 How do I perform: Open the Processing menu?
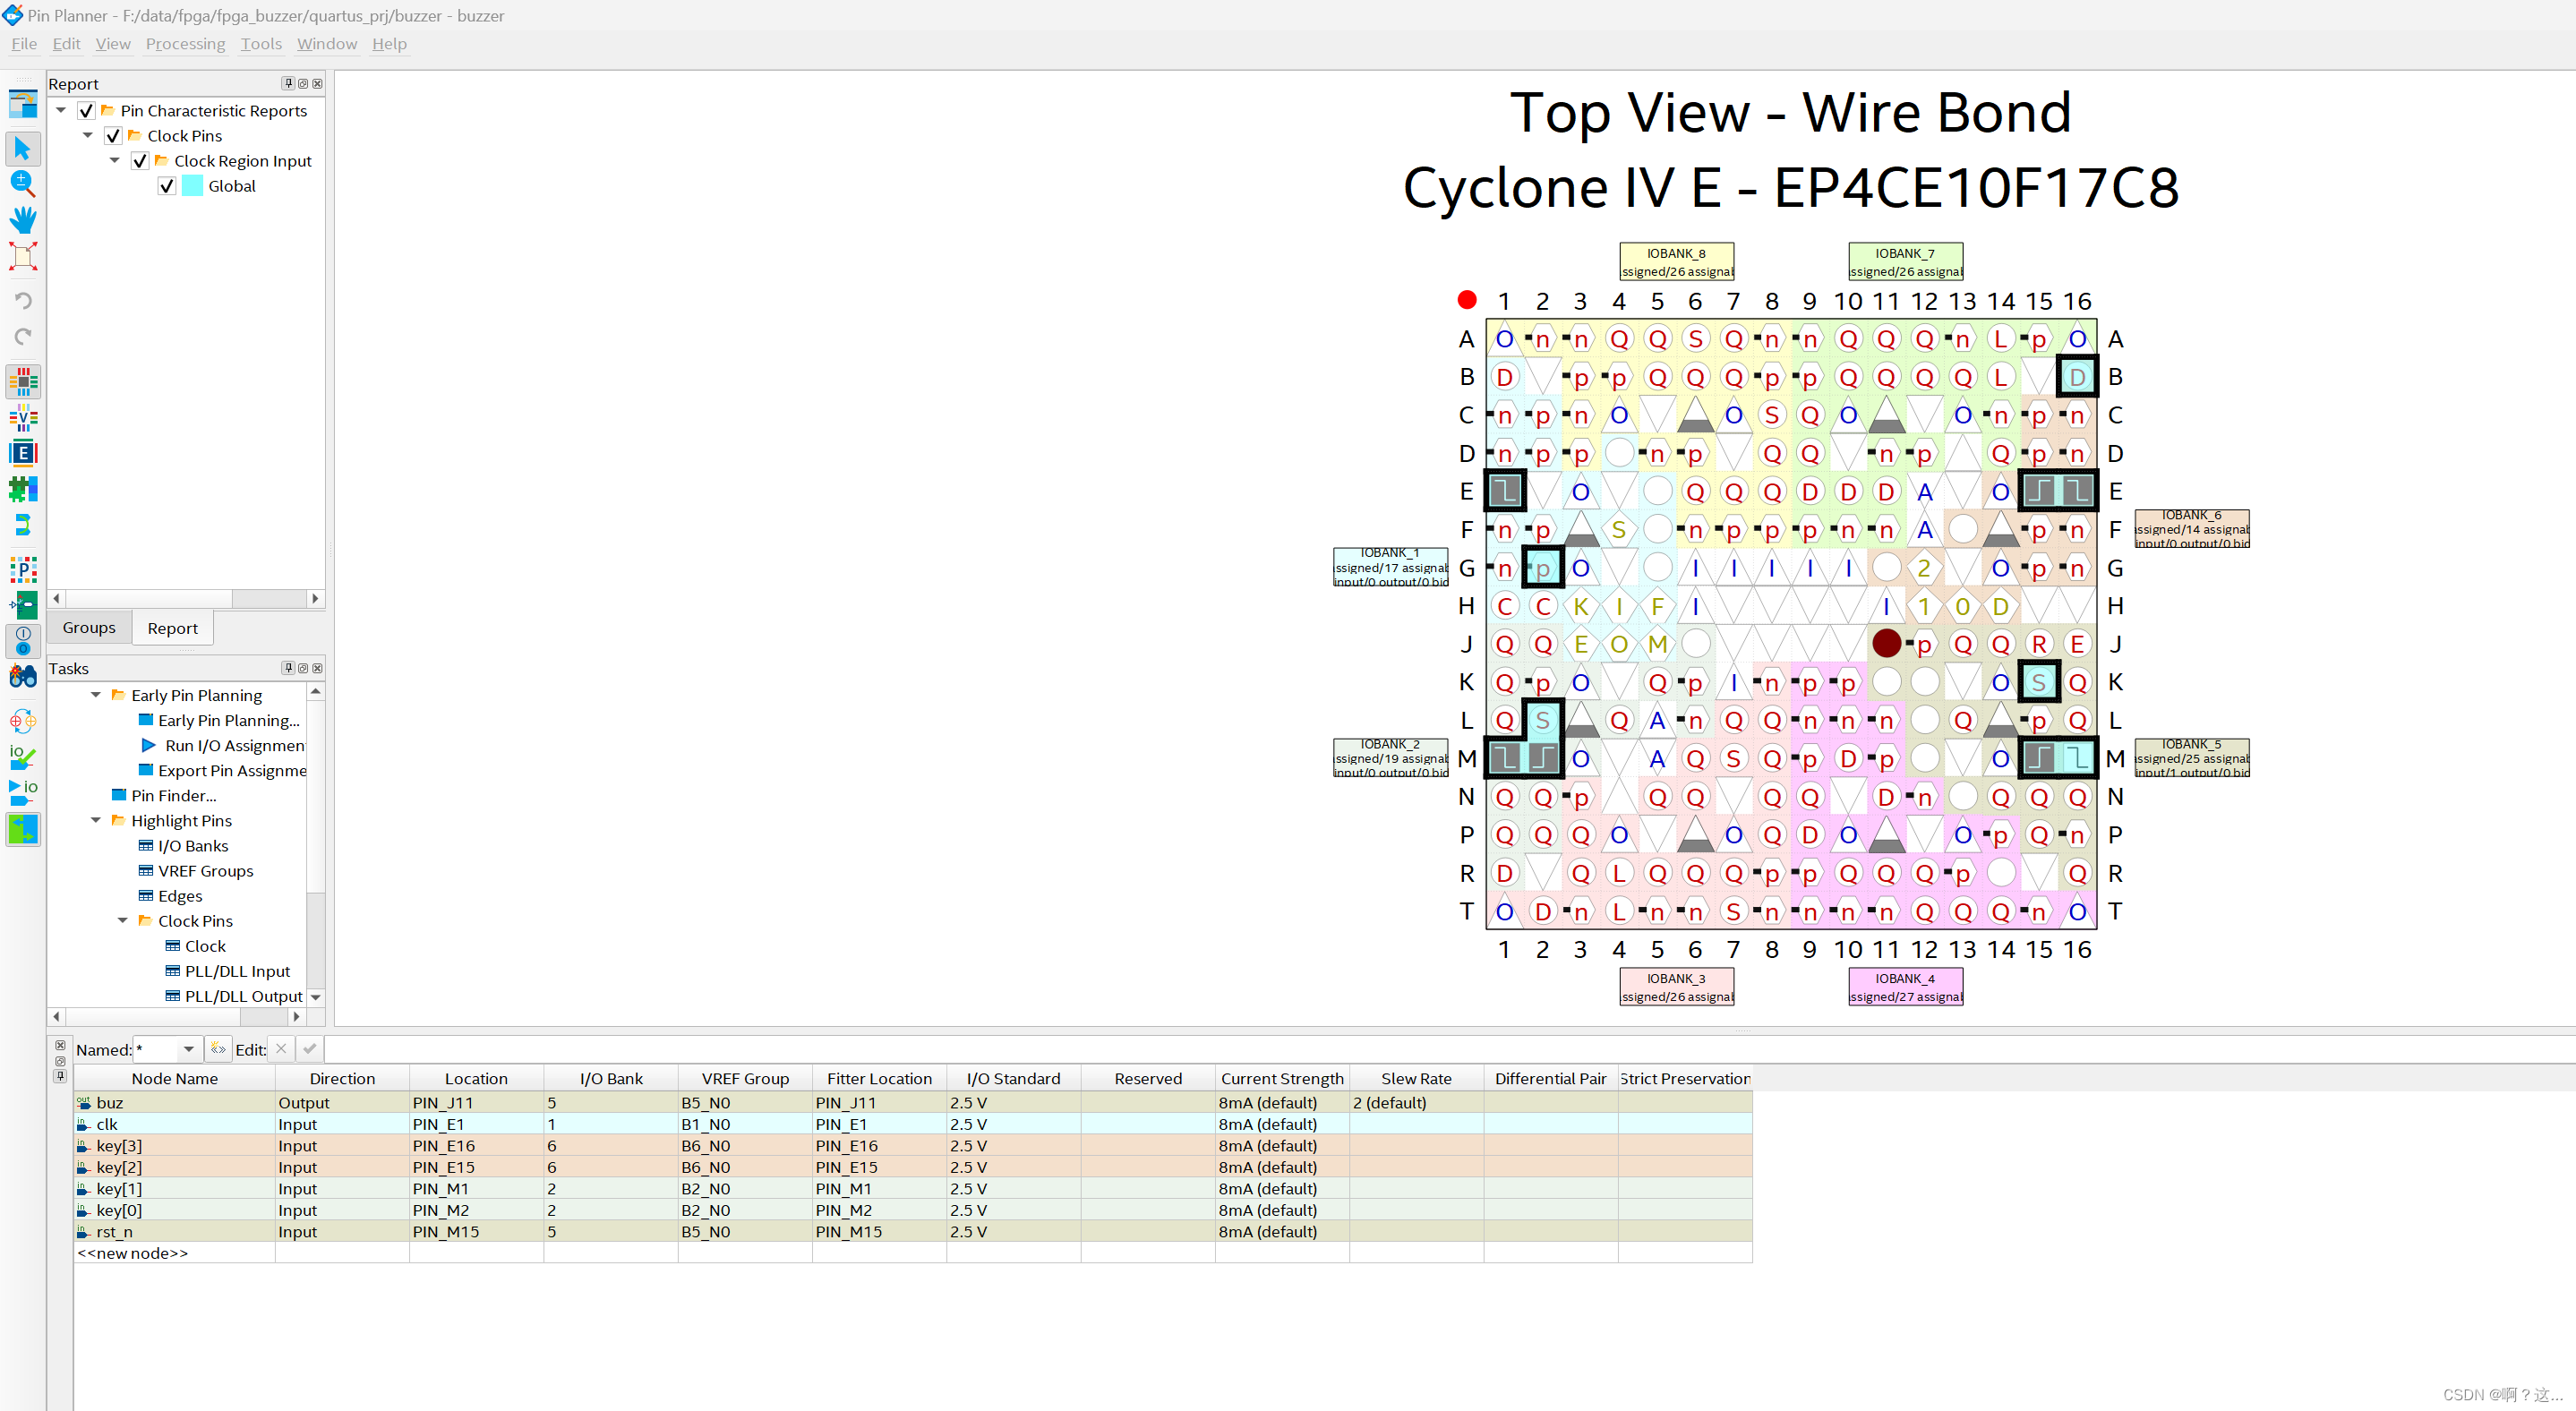185,44
